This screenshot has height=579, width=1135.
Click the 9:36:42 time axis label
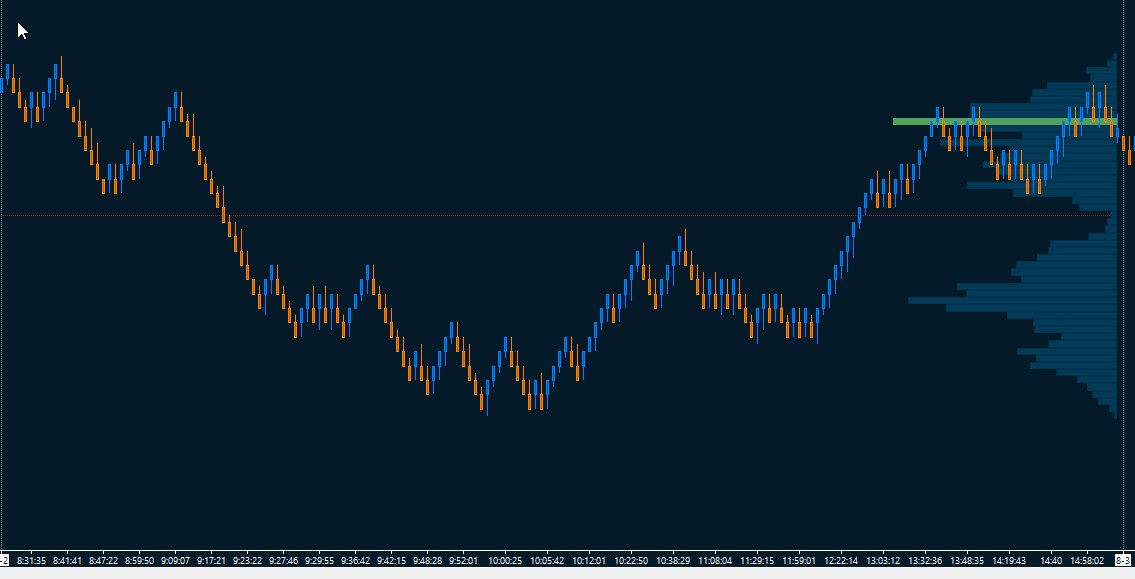(x=355, y=560)
